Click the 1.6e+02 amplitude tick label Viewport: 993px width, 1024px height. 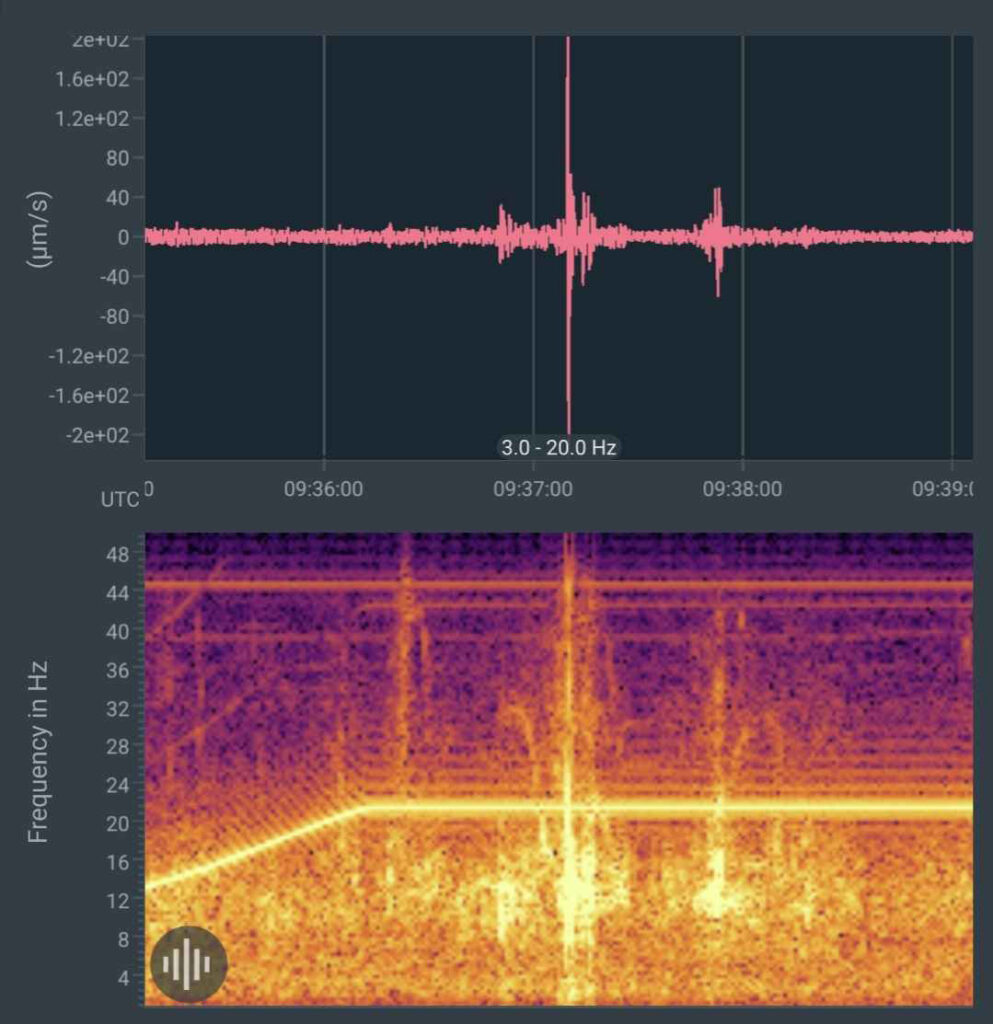(92, 79)
